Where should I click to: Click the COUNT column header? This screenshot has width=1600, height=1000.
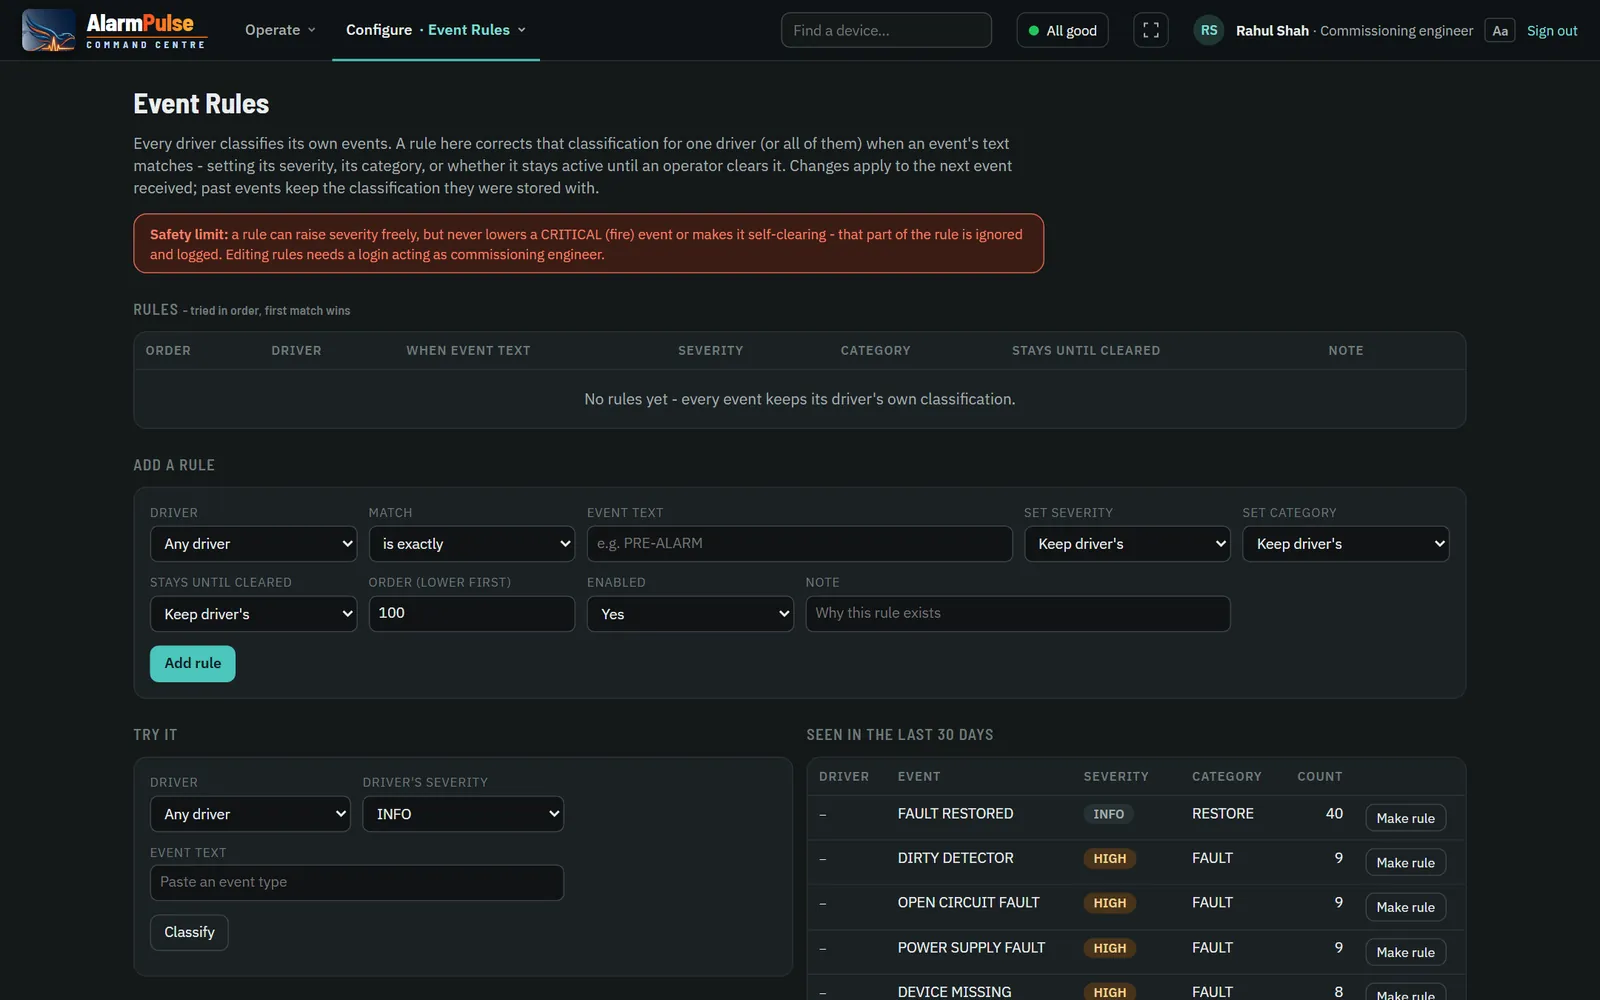coord(1320,776)
